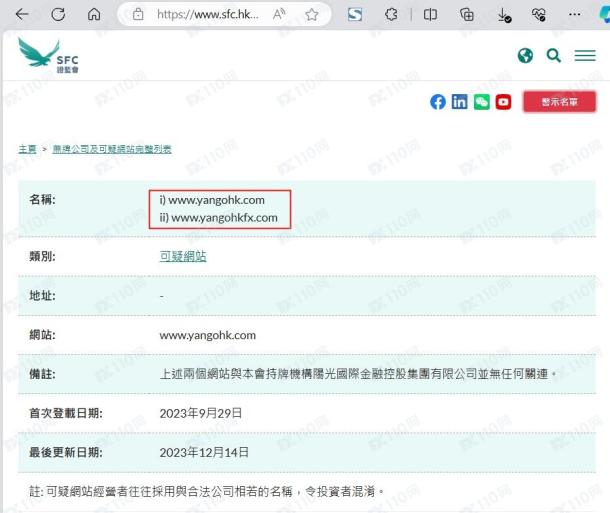The image size is (610, 513).
Task: Open the SFC hamburger menu
Action: (x=585, y=56)
